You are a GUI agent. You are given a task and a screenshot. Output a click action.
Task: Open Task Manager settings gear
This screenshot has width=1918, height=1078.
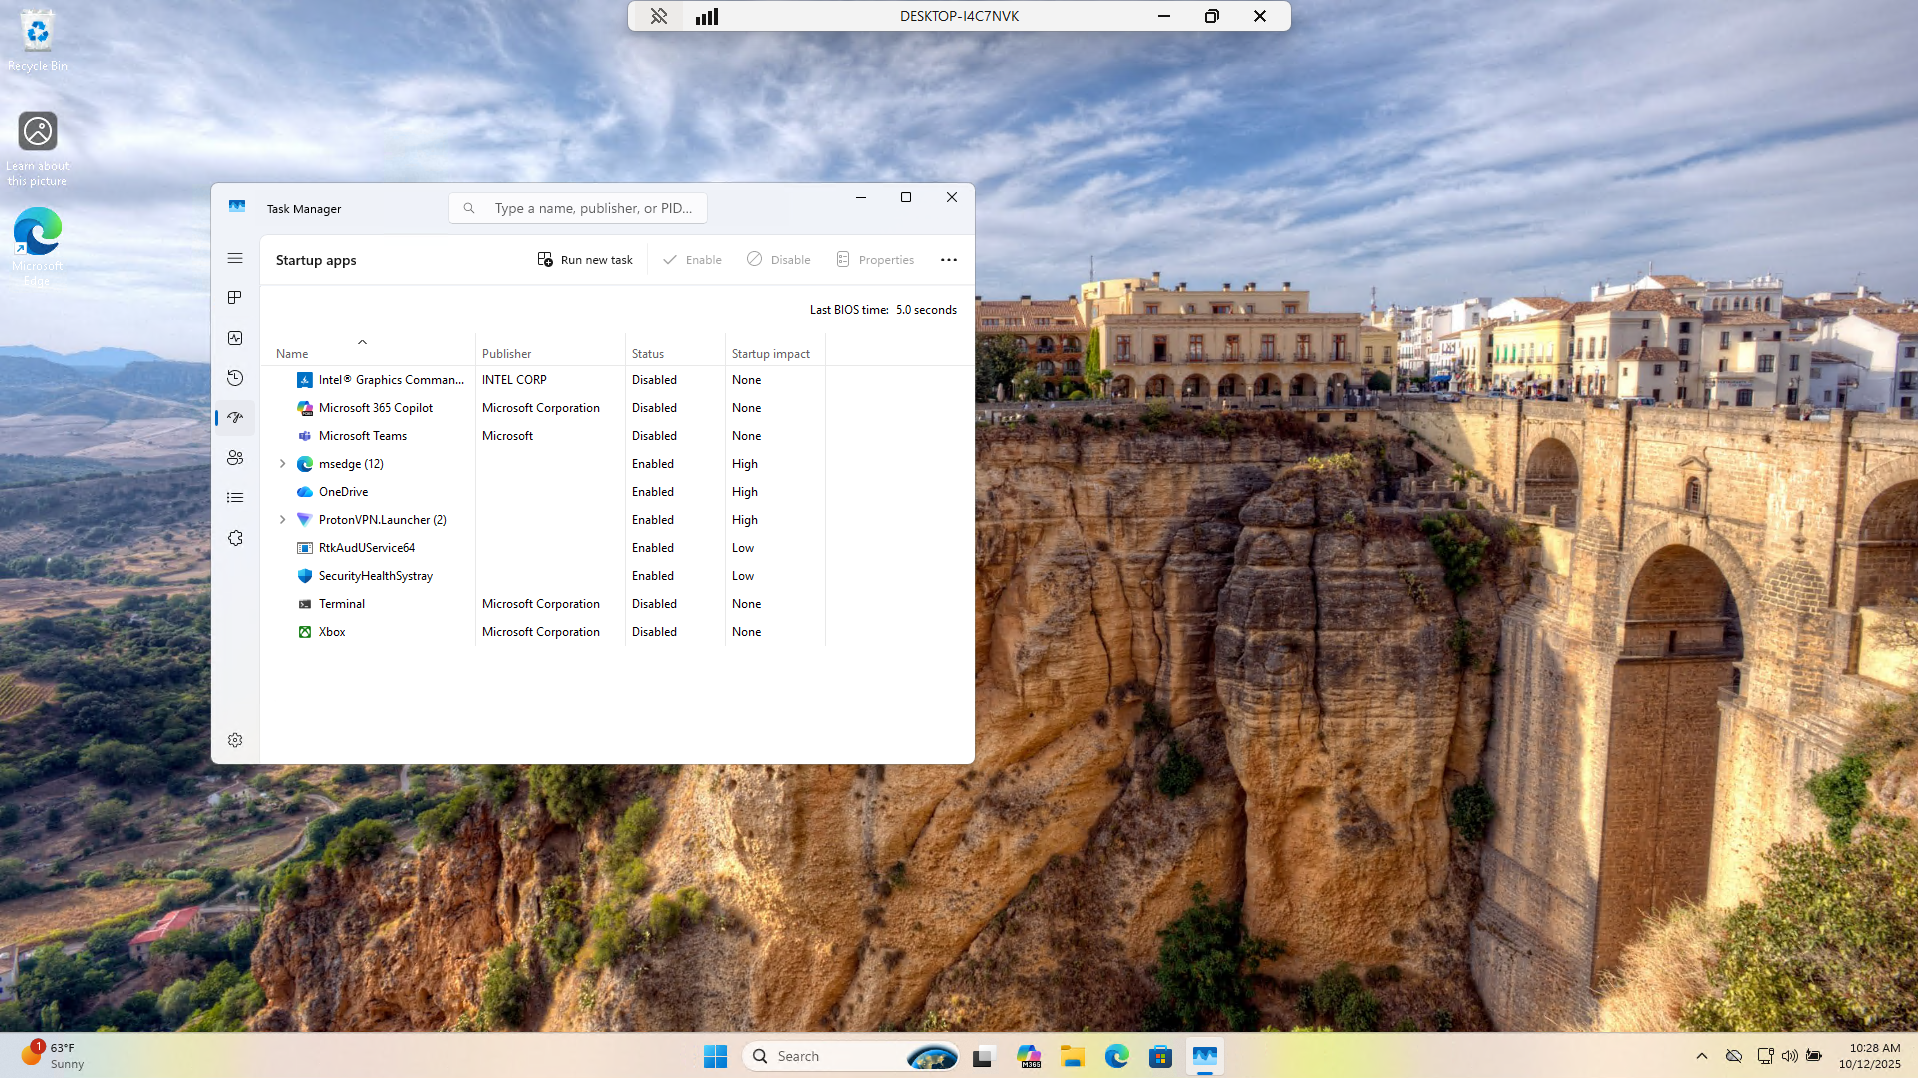pos(235,740)
